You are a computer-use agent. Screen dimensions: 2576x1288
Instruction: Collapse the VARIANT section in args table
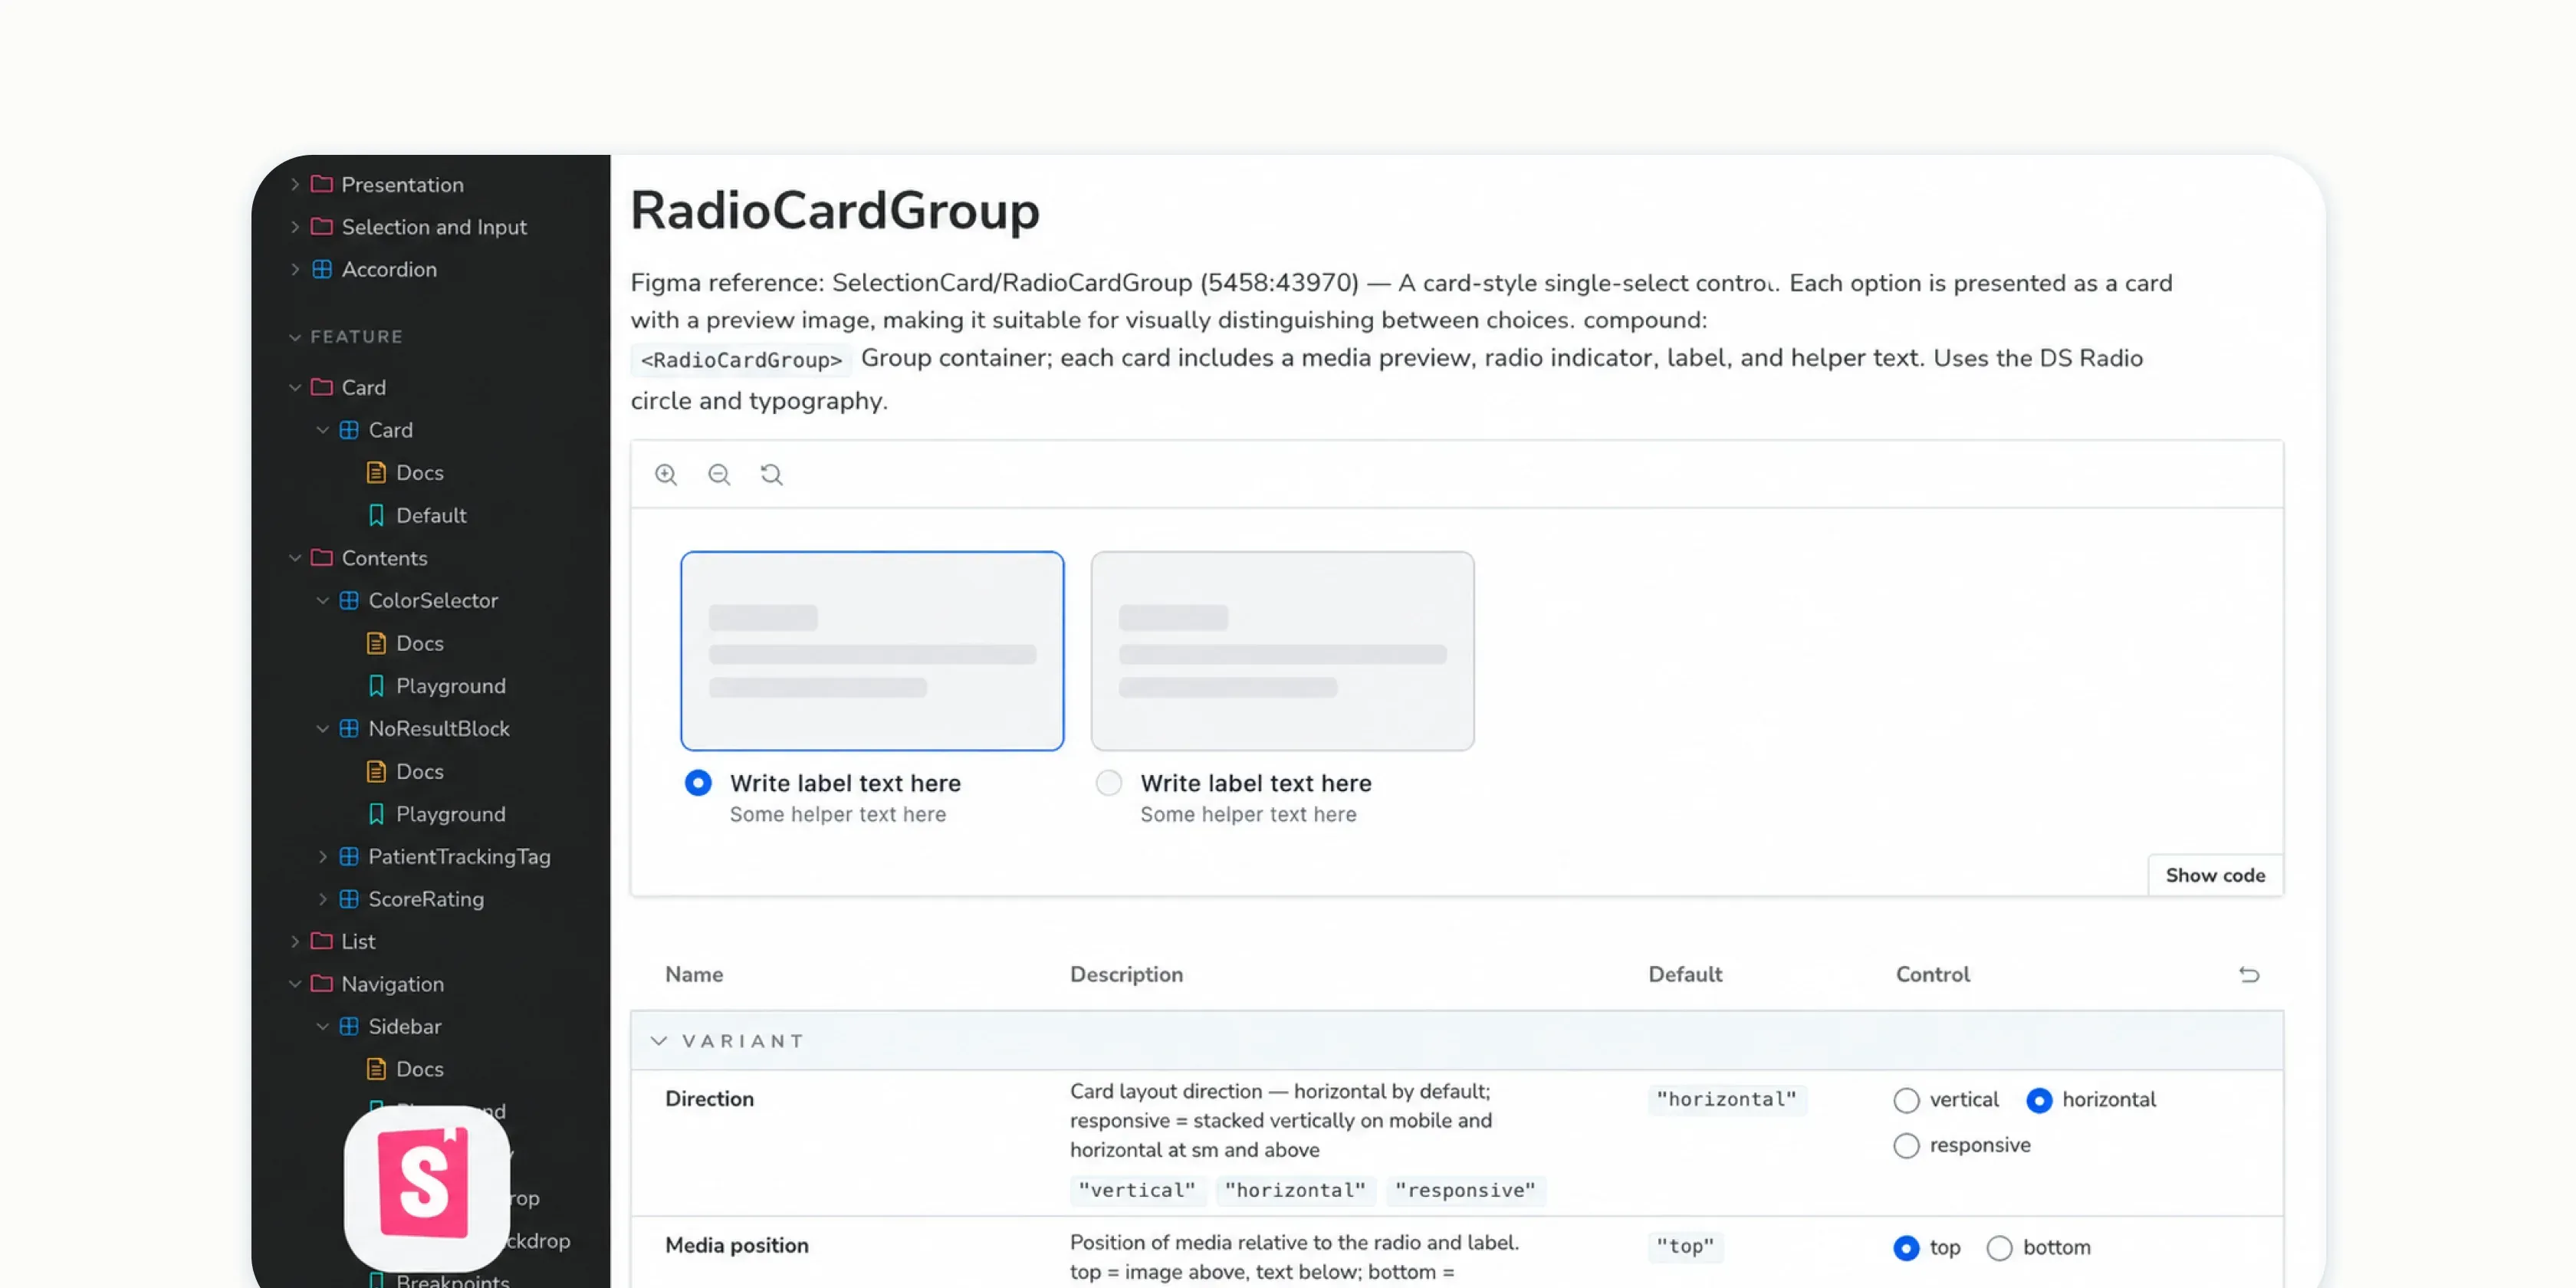(x=658, y=1041)
